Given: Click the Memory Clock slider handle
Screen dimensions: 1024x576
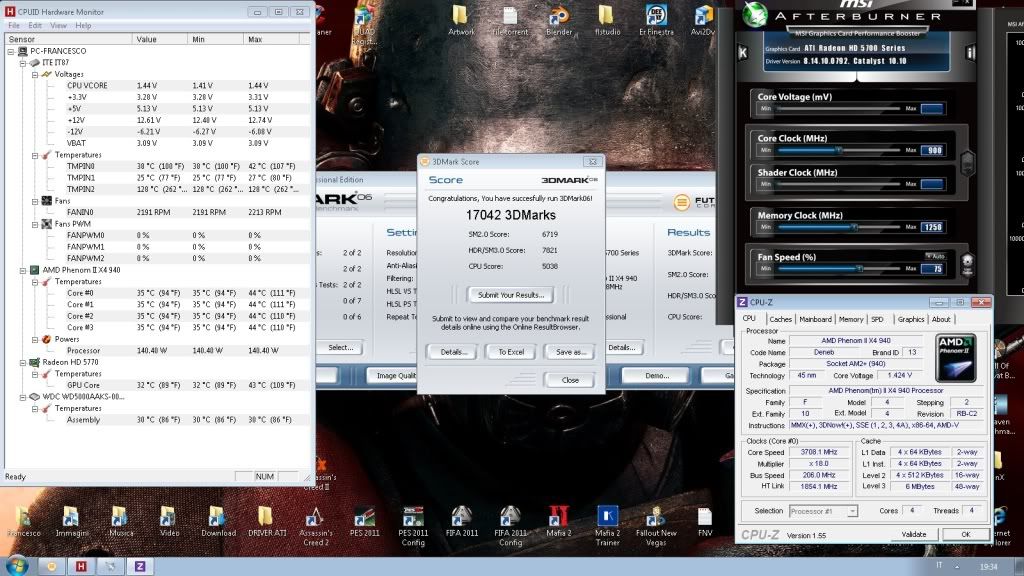Looking at the screenshot, I should pos(854,227).
